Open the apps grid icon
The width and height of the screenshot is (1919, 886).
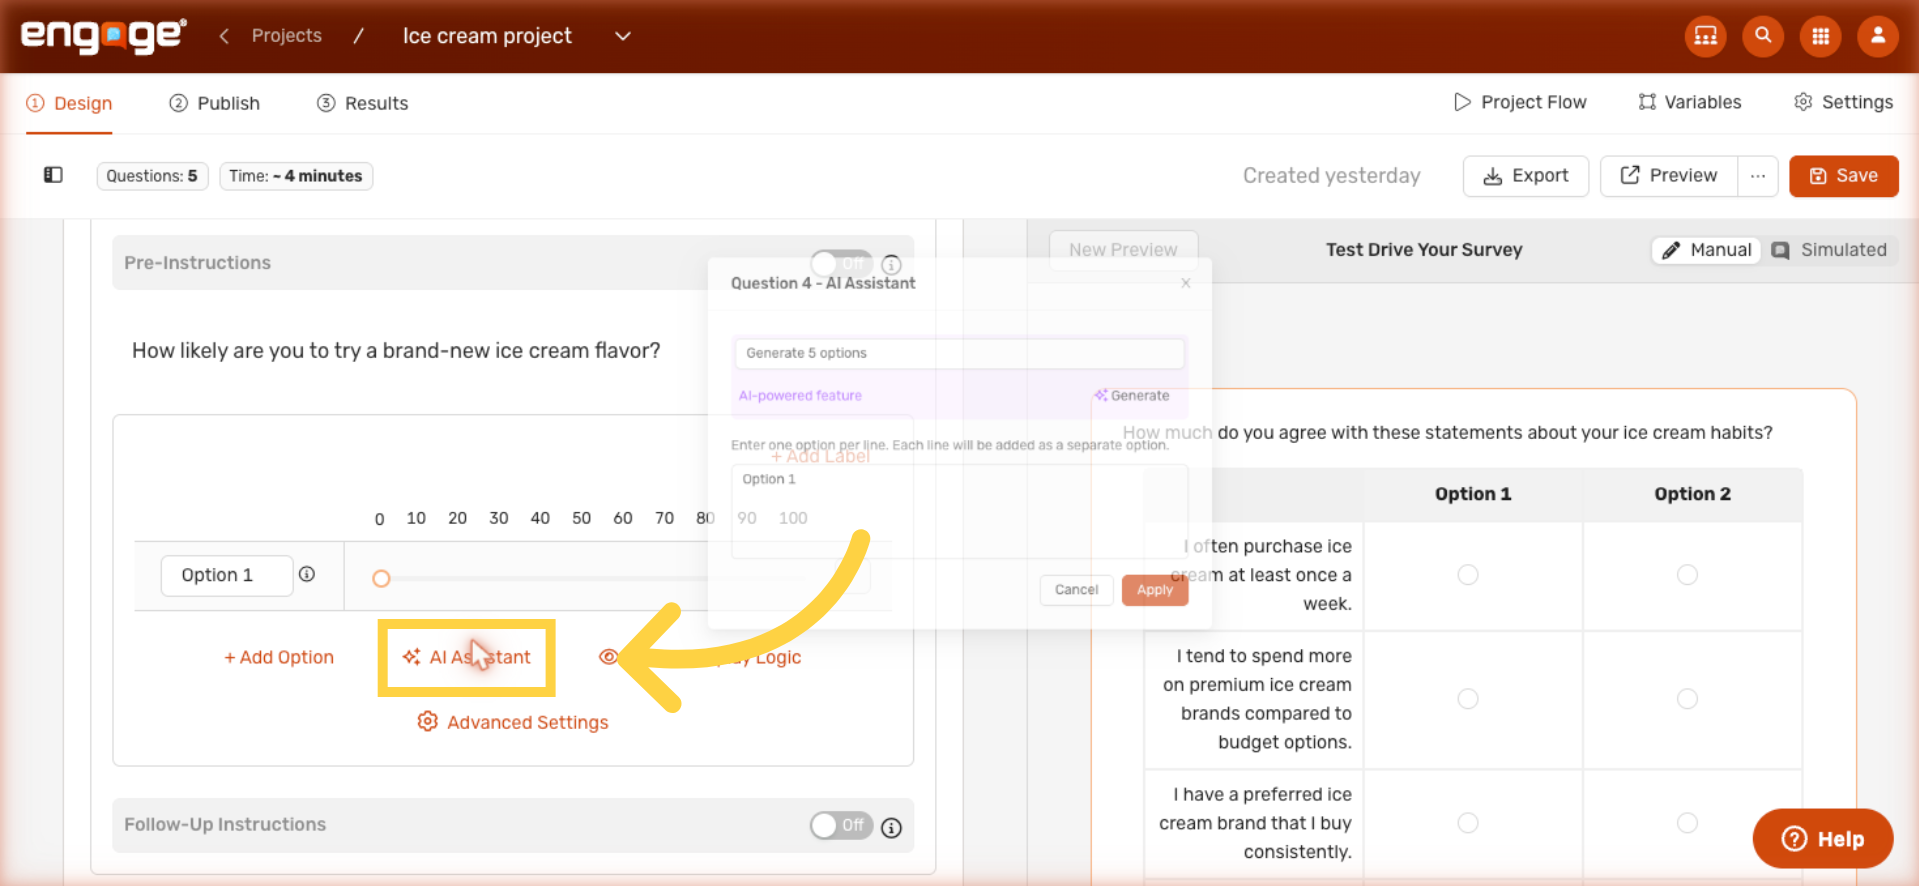point(1820,36)
